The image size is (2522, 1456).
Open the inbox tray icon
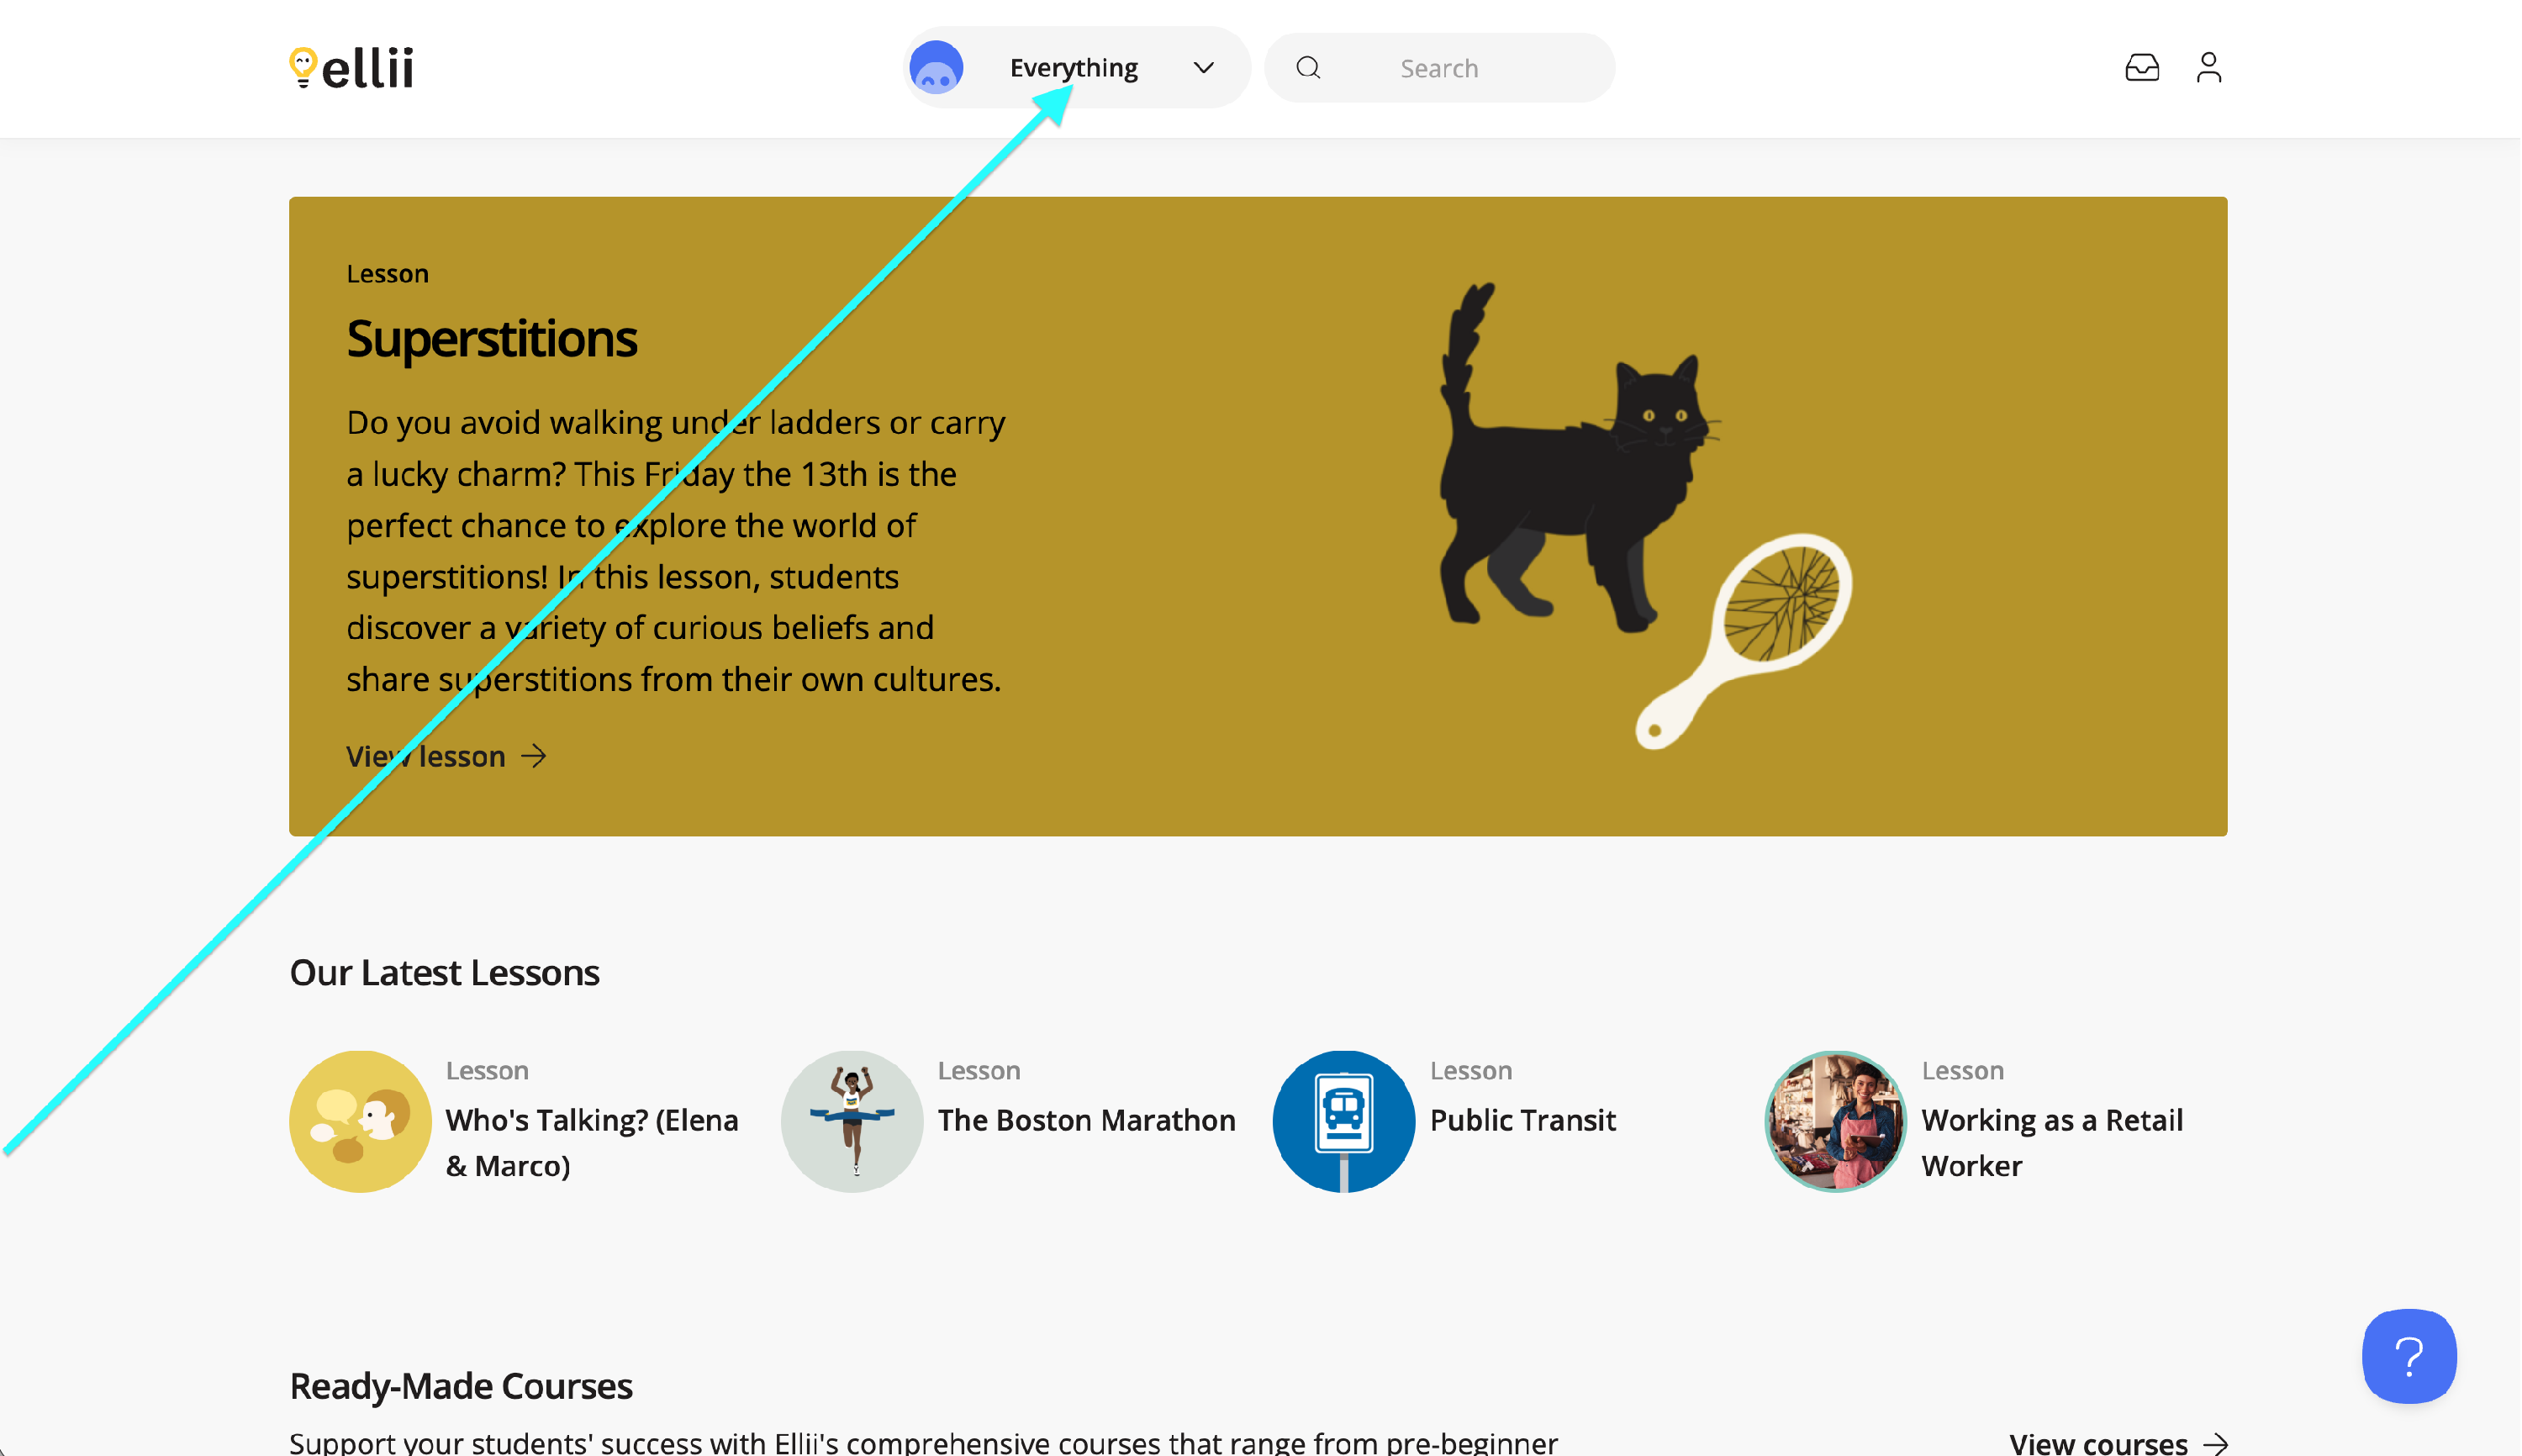click(x=2141, y=68)
